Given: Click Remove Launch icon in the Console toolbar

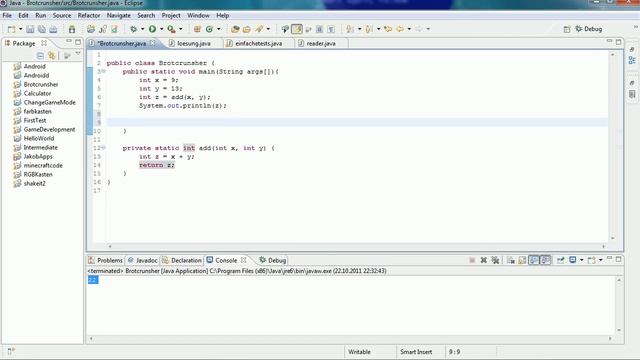Looking at the screenshot, I should pos(484,260).
